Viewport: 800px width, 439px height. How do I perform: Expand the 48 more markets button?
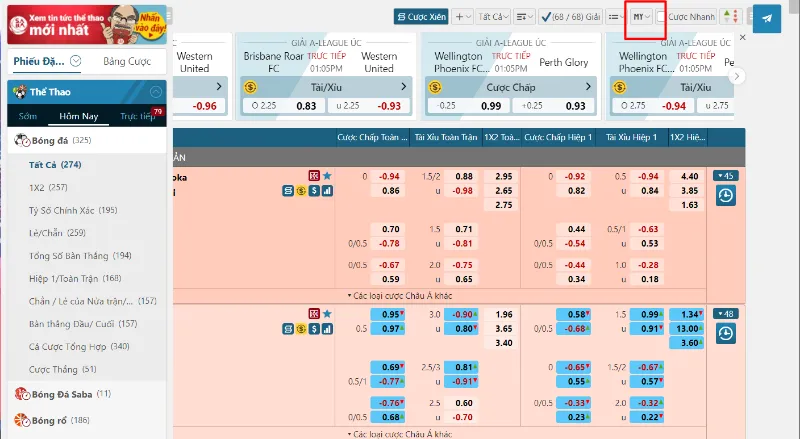coord(726,313)
